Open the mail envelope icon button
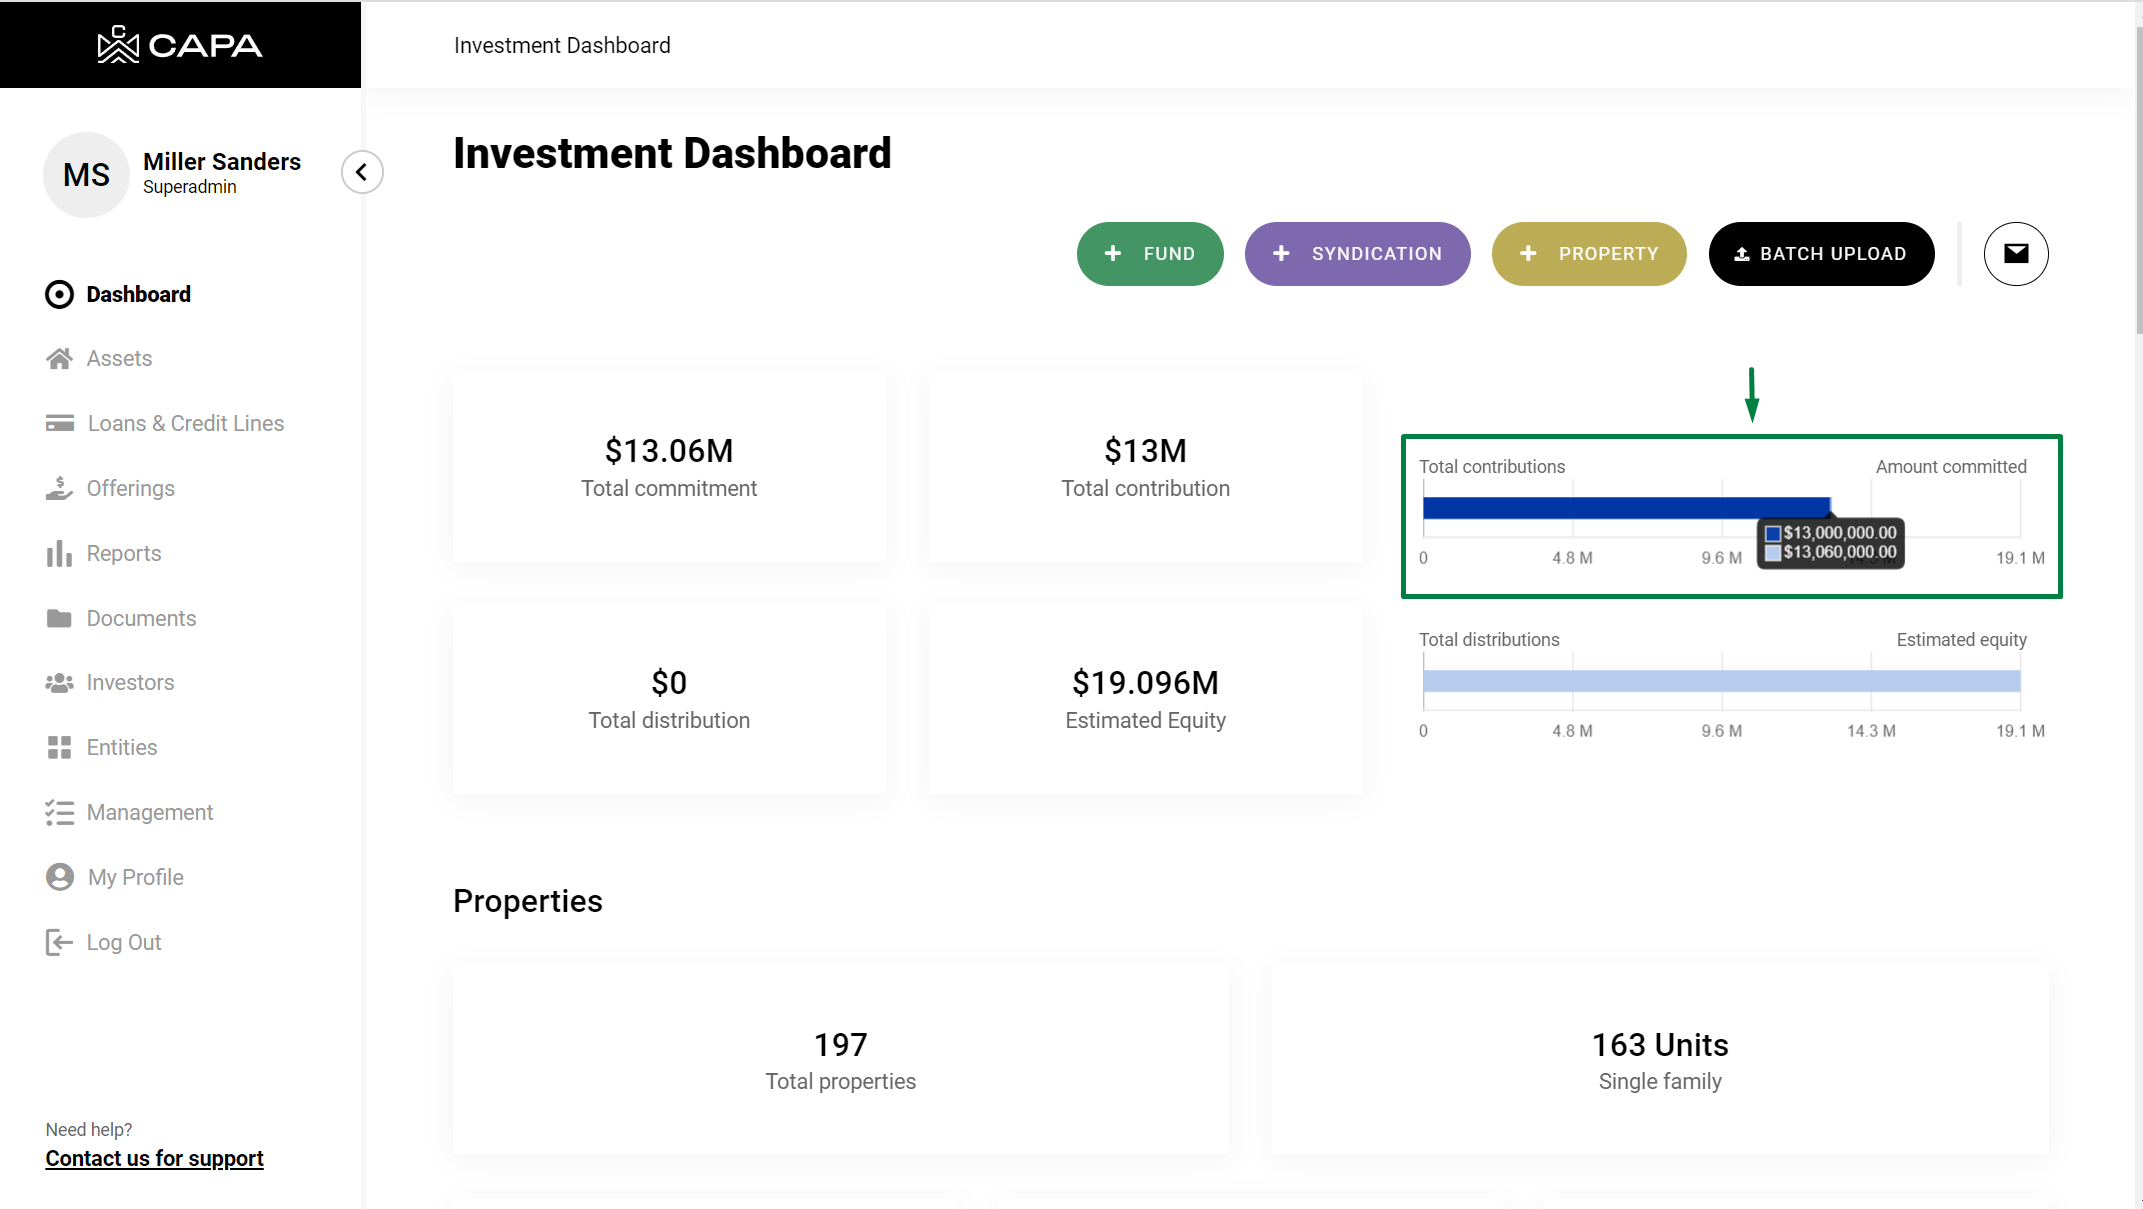The image size is (2143, 1209). pyautogui.click(x=2015, y=254)
